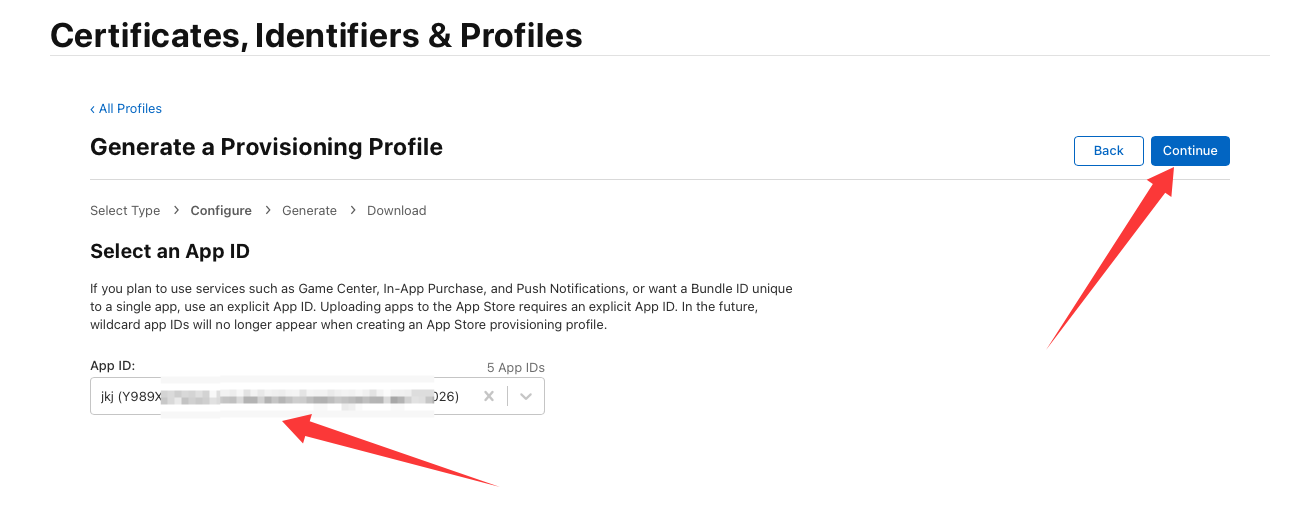
Task: Go to the Select Type step
Action: pyautogui.click(x=125, y=211)
